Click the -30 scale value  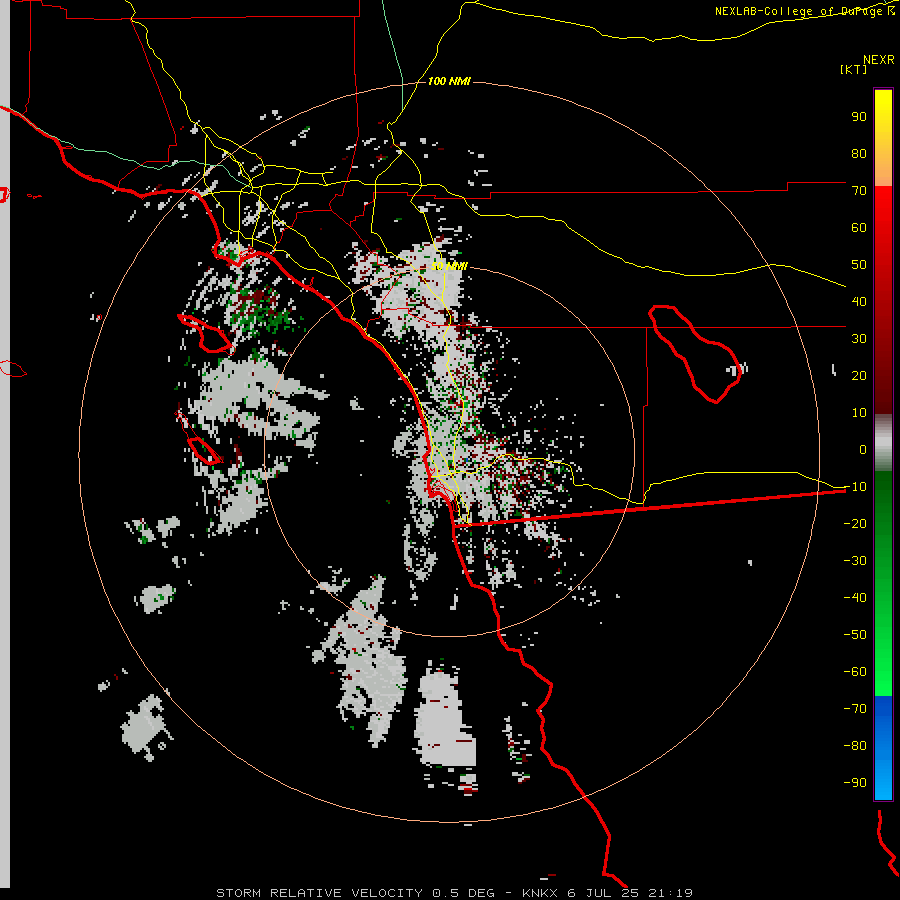(855, 561)
